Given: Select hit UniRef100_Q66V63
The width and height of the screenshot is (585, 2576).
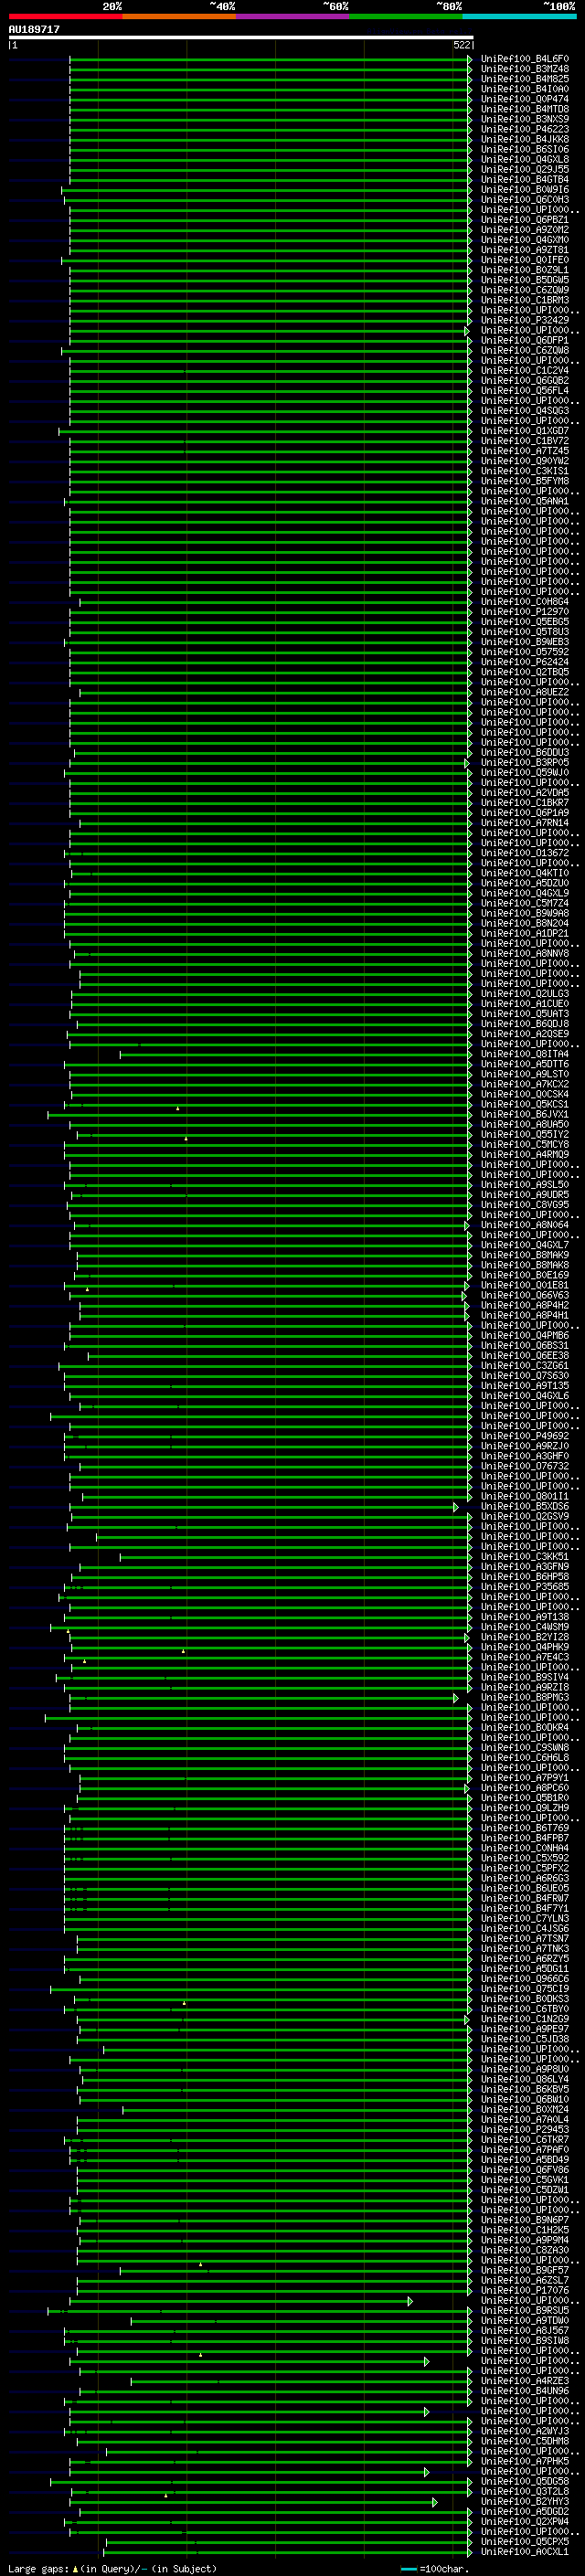Looking at the screenshot, I should coord(525,1295).
